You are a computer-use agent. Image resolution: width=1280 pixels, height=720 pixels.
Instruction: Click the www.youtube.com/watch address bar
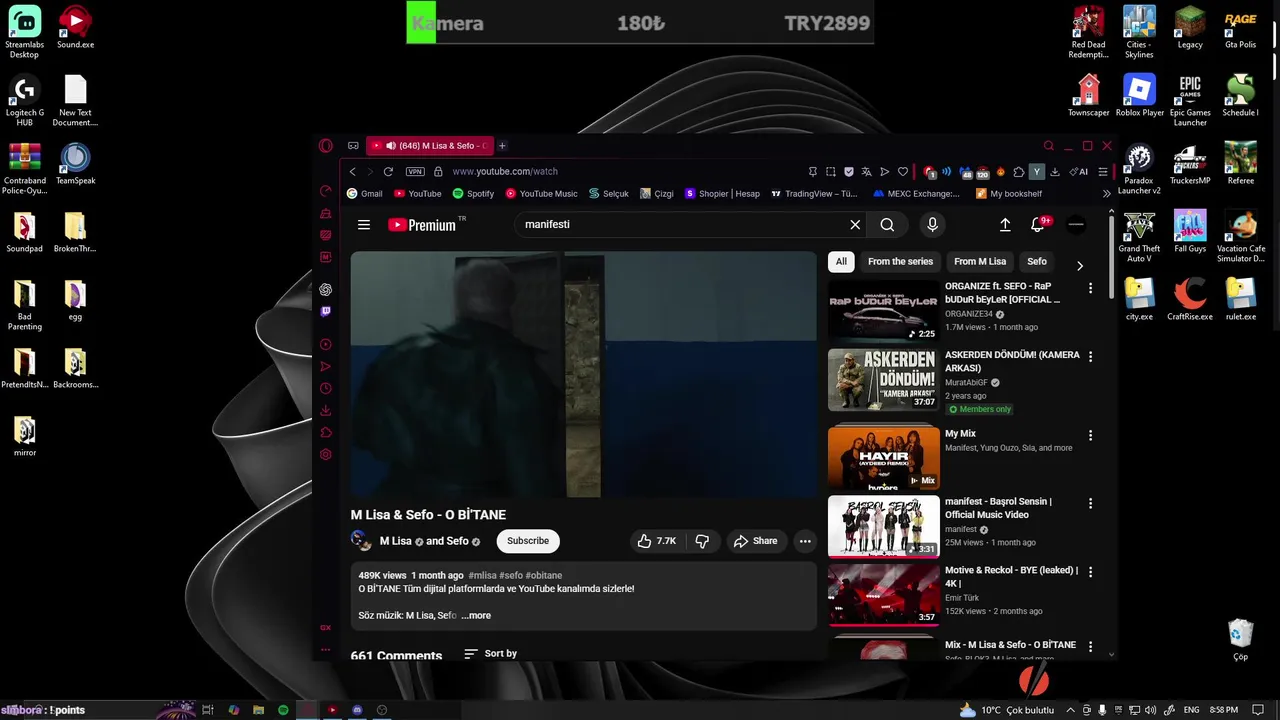[505, 172]
